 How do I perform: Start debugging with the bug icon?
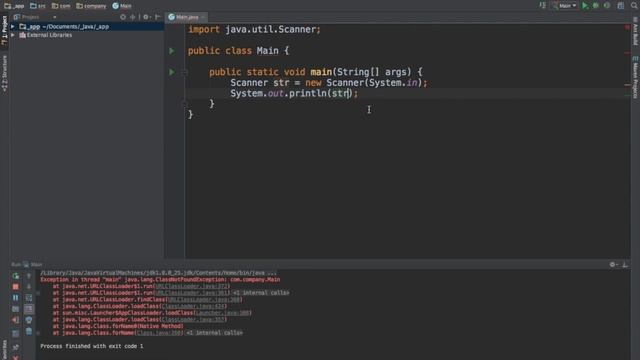(596, 6)
